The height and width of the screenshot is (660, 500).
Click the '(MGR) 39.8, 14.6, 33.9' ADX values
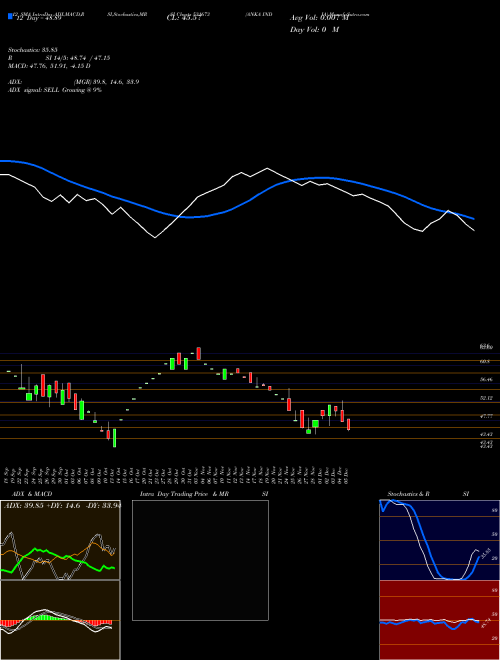[106, 82]
